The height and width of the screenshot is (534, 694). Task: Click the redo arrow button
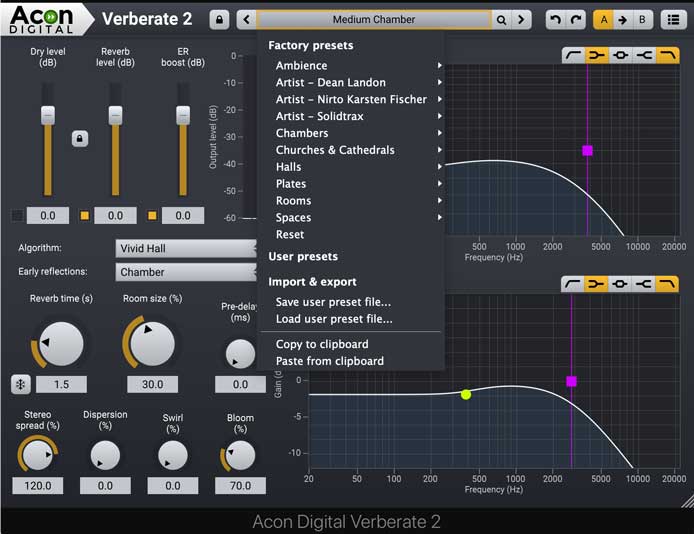coord(575,20)
